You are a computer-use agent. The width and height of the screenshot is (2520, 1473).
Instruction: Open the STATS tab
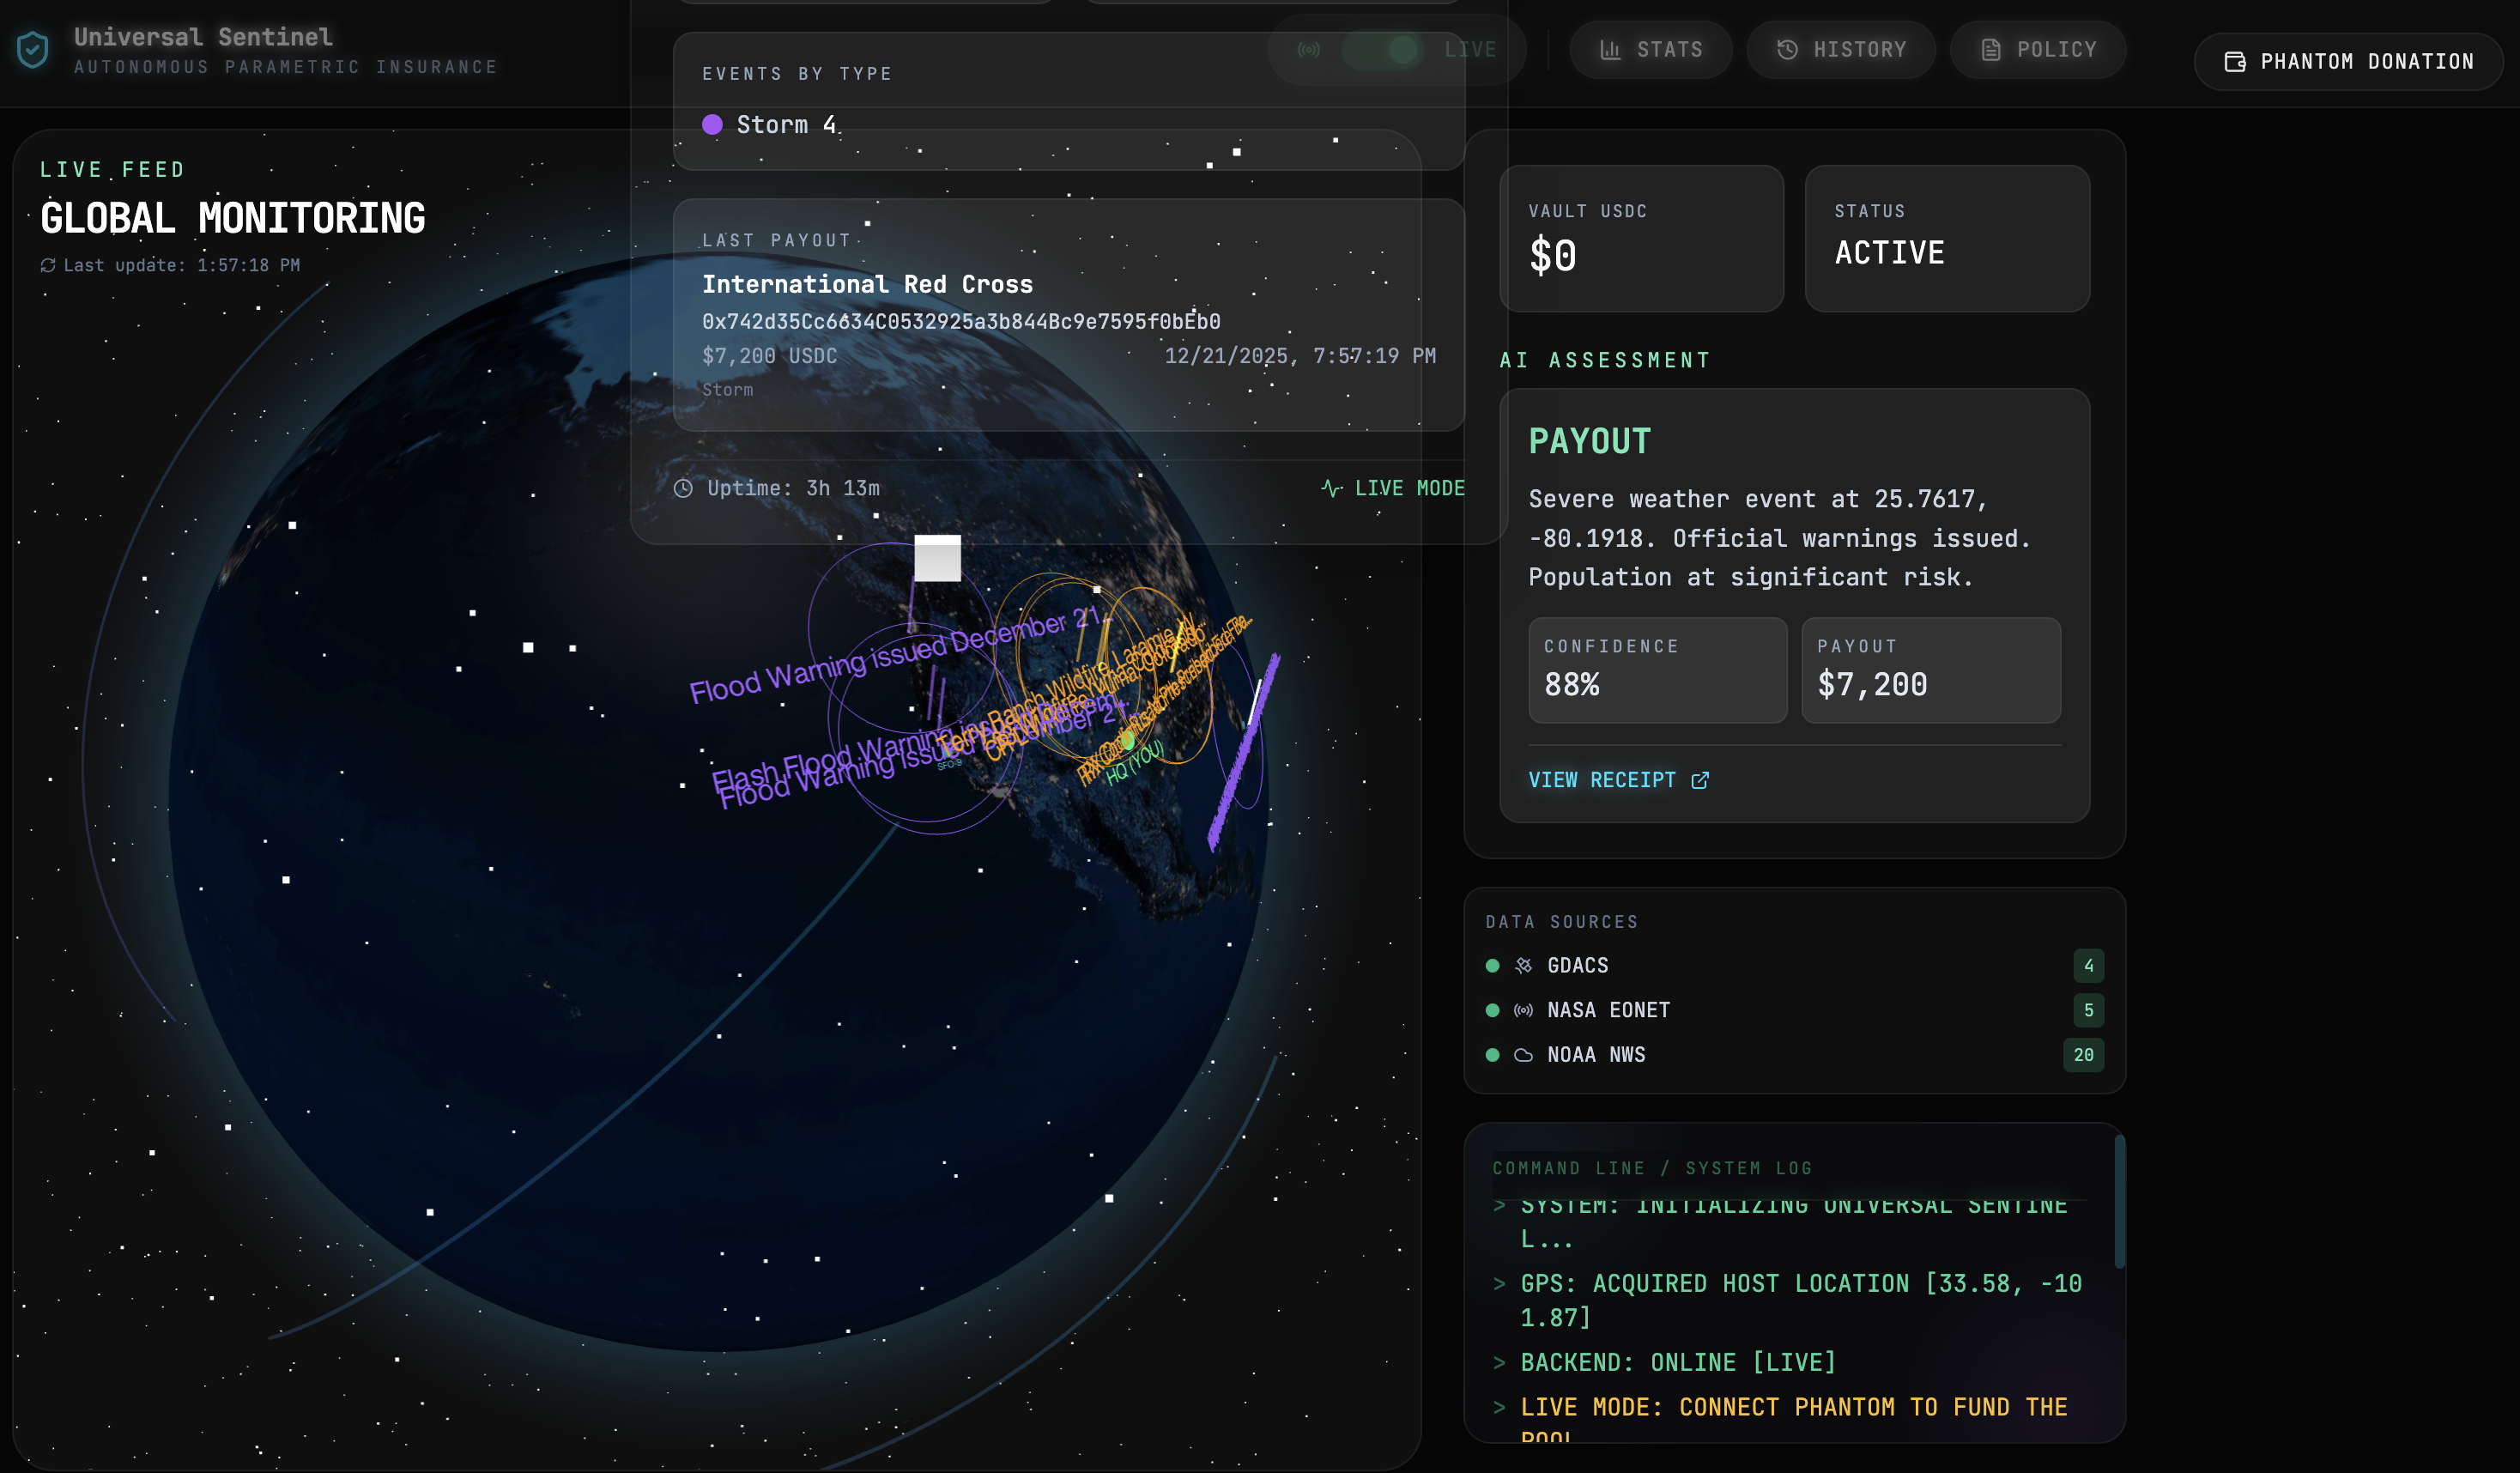point(1650,50)
